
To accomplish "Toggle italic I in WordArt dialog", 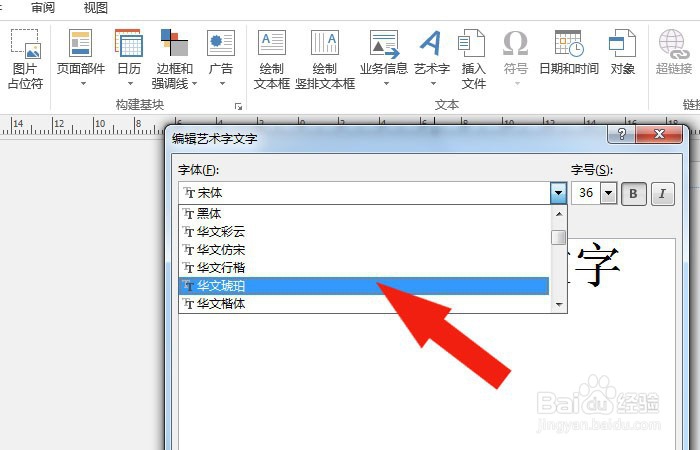I will 662,194.
